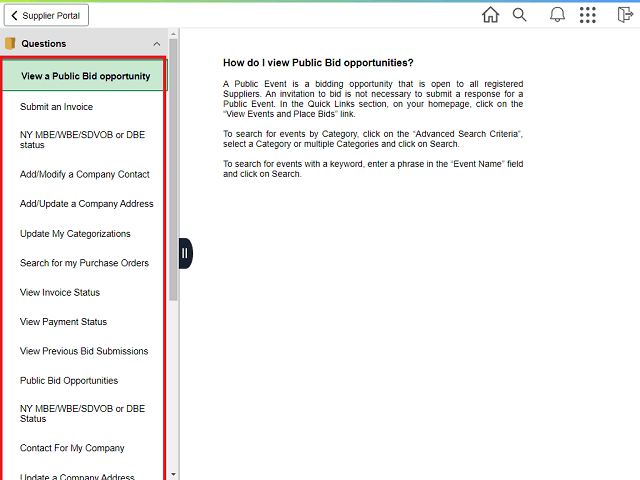The height and width of the screenshot is (480, 640).
Task: Open Add/Update a Company Address
Action: coord(87,204)
